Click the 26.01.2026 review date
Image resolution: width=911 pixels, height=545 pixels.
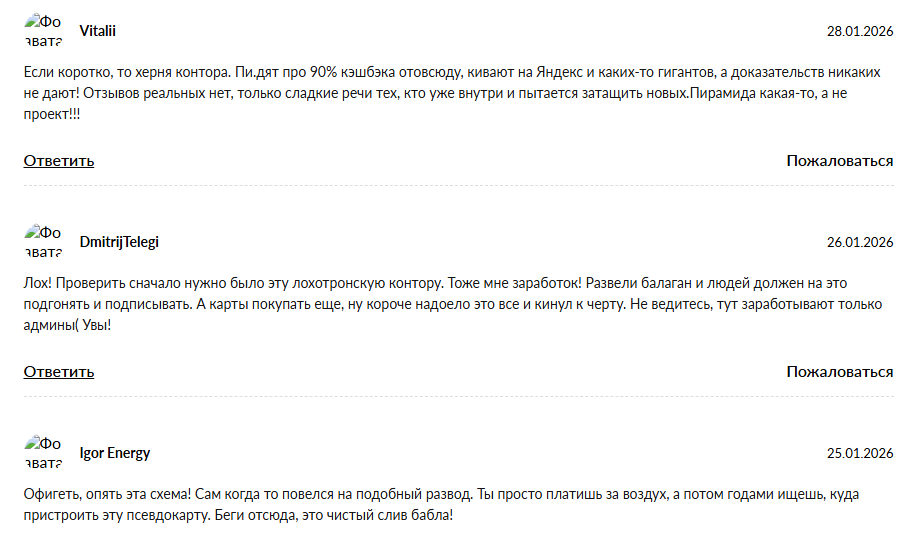(x=859, y=242)
